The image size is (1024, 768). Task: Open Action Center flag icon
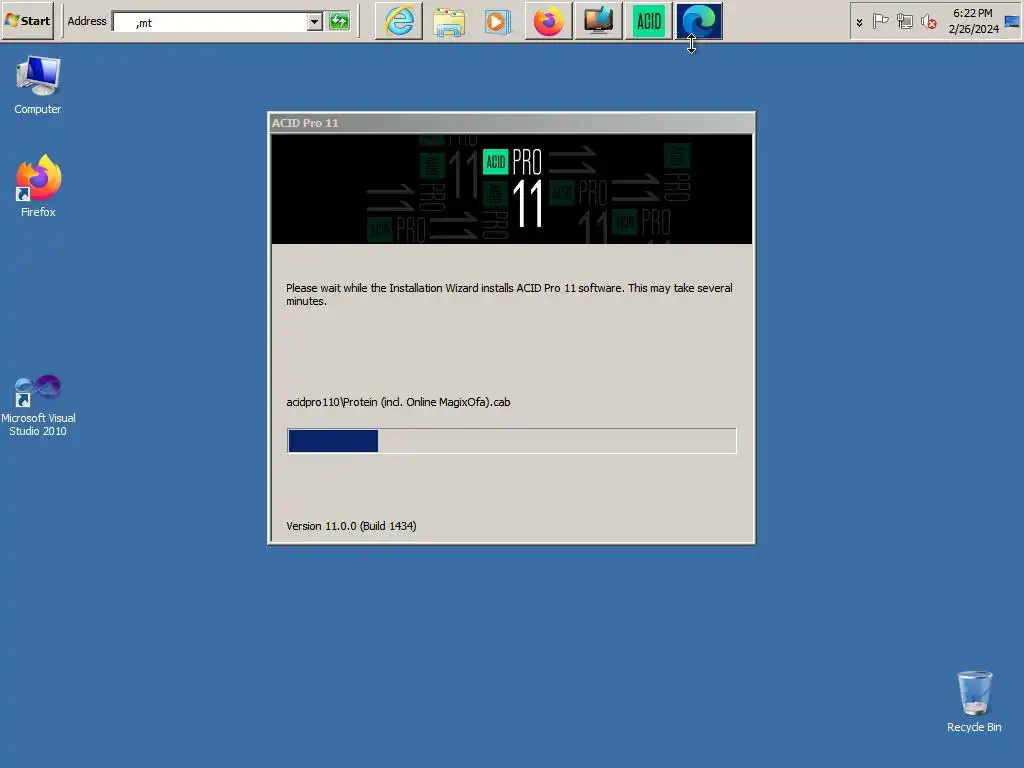pos(880,22)
